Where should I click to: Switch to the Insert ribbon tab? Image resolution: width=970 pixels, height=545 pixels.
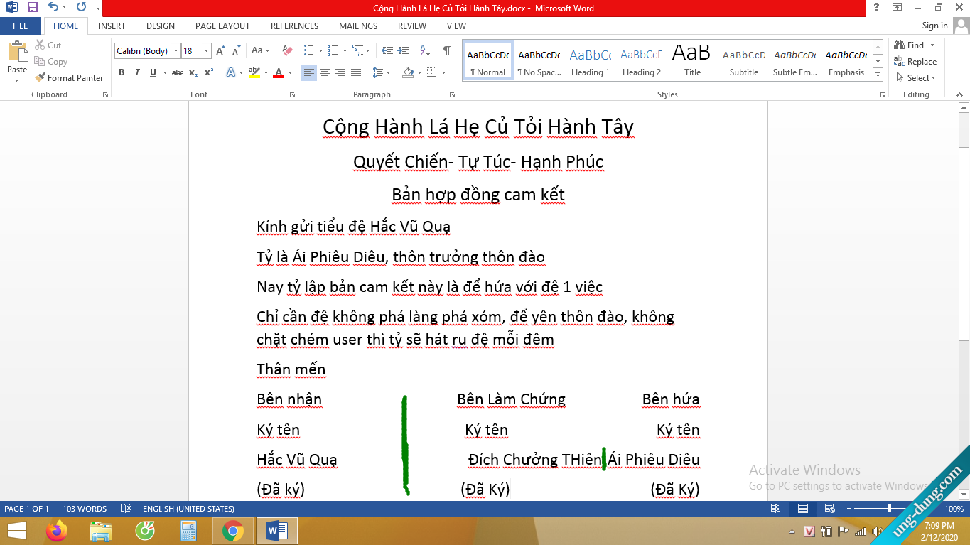click(111, 26)
